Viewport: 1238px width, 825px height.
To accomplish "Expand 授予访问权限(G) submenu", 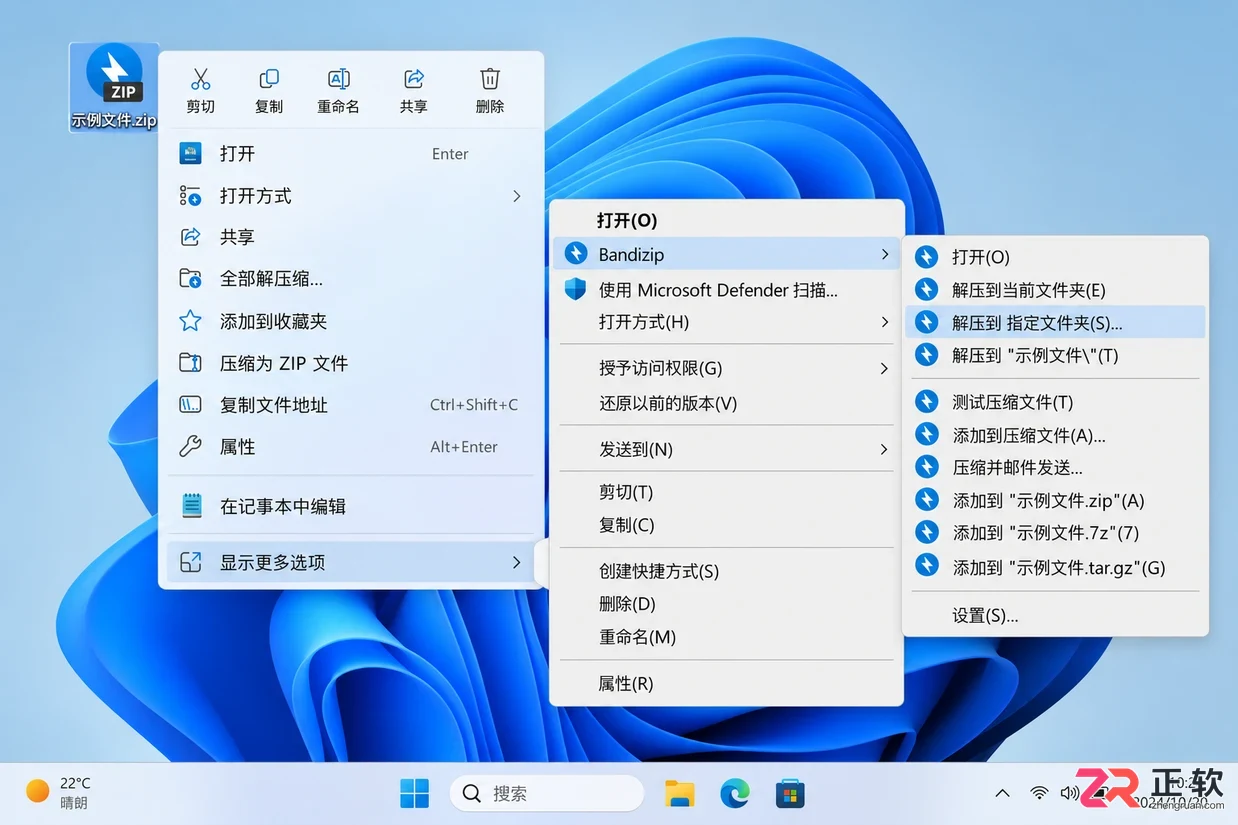I will click(727, 368).
